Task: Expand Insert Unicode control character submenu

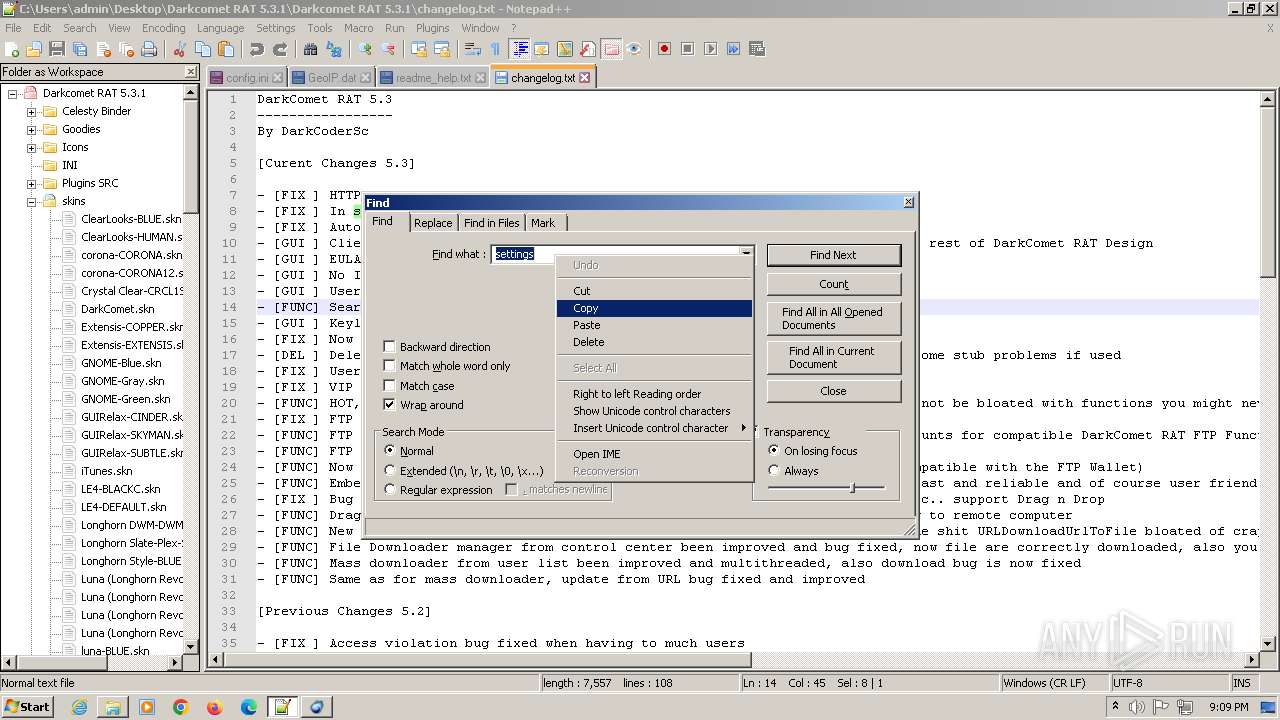Action: pos(654,428)
